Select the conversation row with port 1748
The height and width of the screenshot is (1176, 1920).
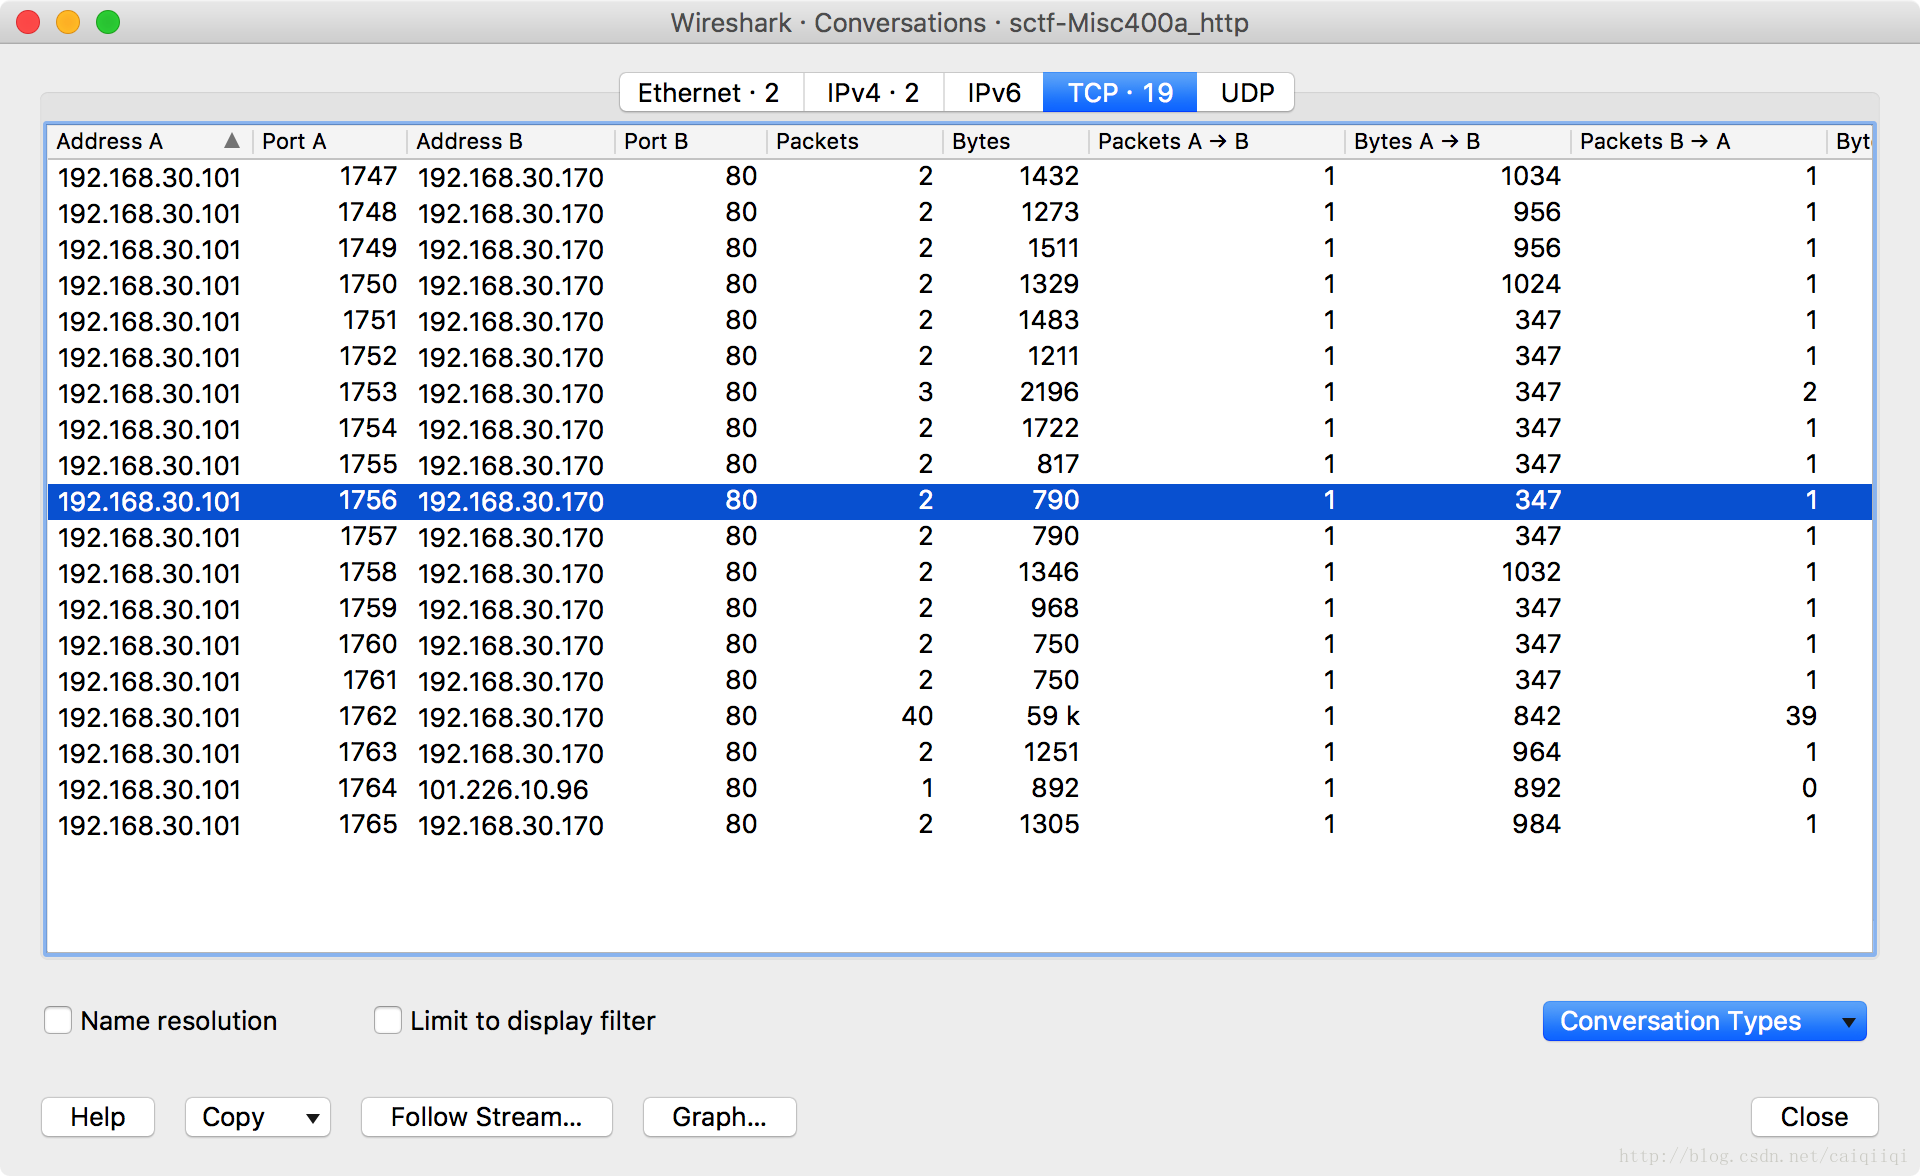pyautogui.click(x=960, y=213)
